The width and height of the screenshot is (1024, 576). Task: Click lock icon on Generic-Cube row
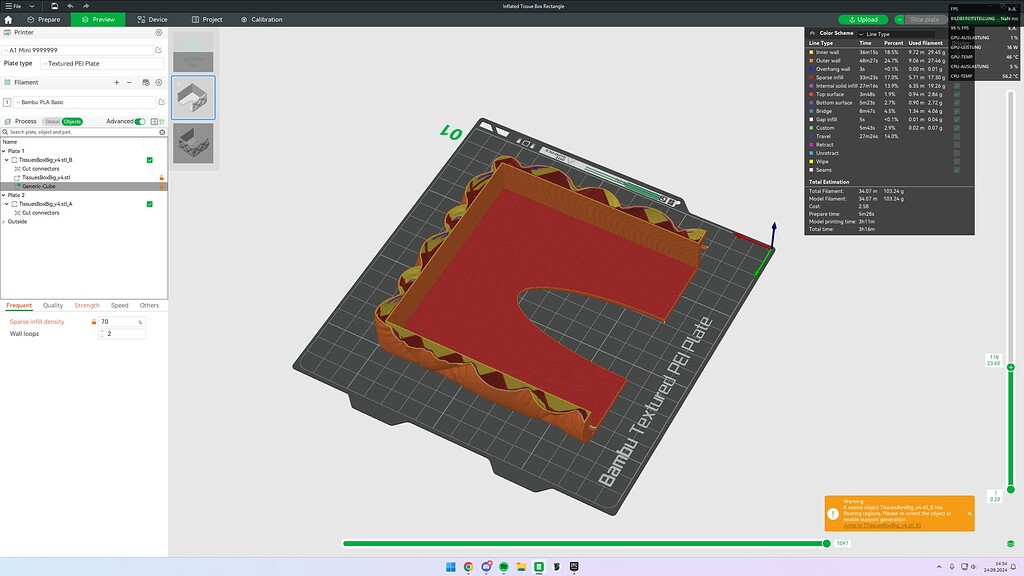[161, 186]
